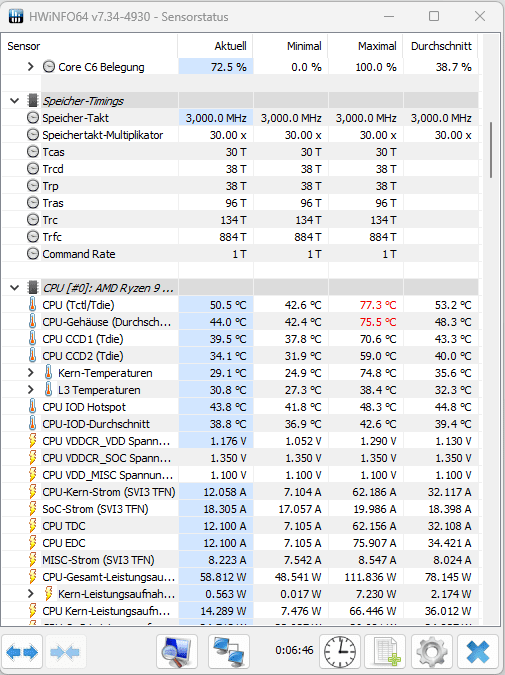Expand the Kern-Temperaturen row
Screen dimensions: 505x675
coord(31,373)
